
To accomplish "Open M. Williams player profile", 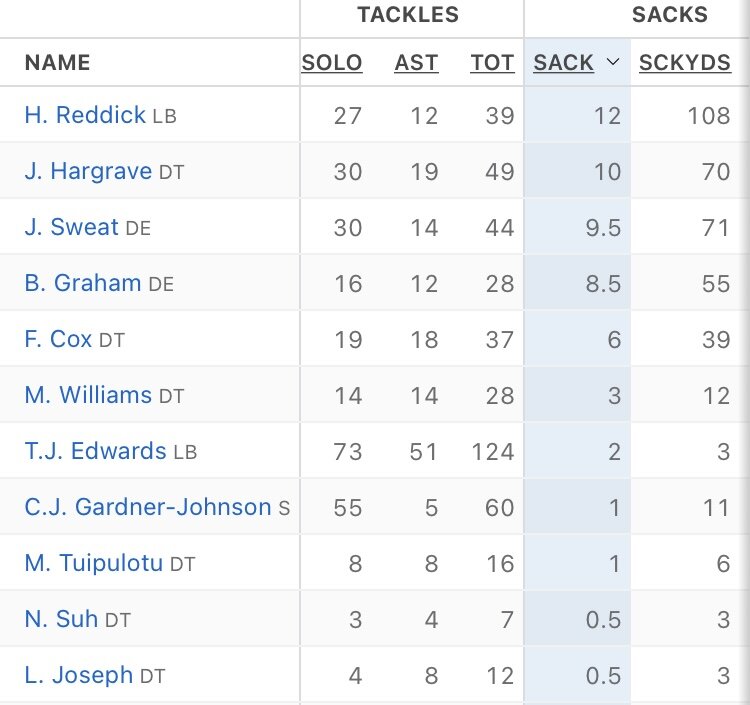I will pyautogui.click(x=88, y=395).
